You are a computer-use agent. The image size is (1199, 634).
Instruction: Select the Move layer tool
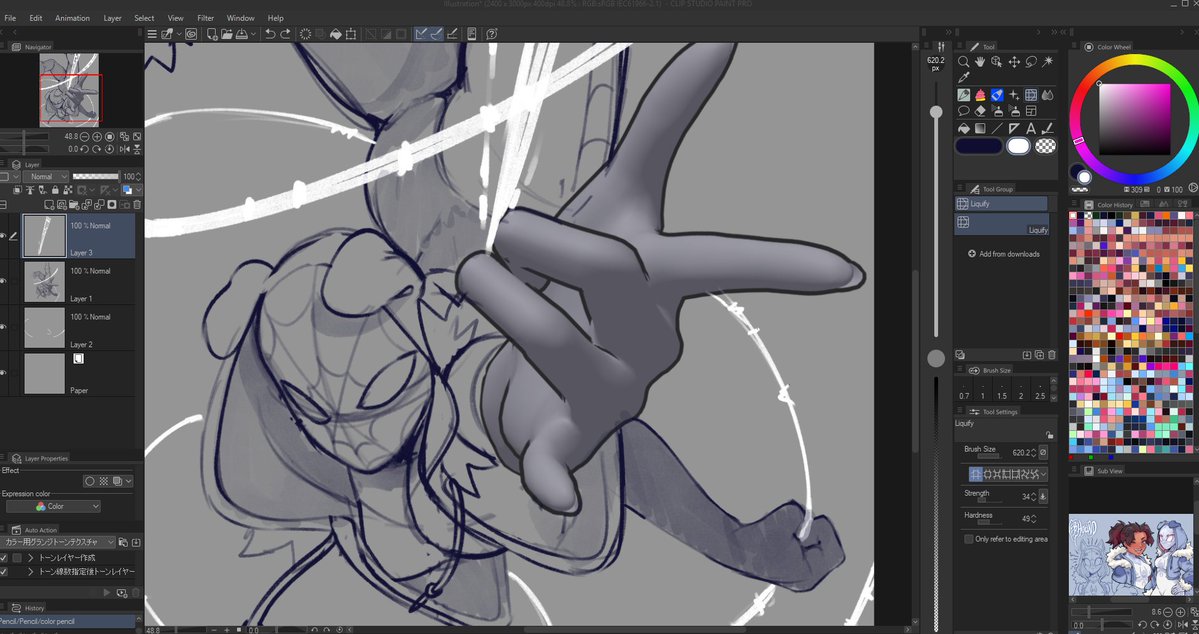coord(1014,62)
